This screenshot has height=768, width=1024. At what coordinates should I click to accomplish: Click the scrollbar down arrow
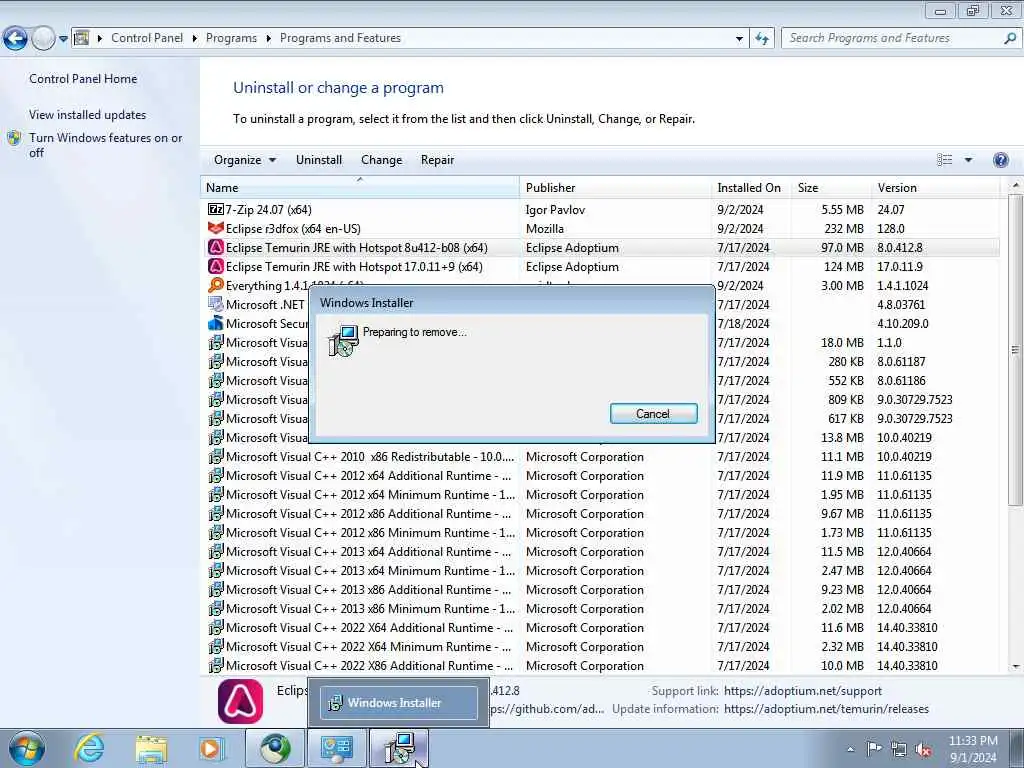click(1016, 666)
